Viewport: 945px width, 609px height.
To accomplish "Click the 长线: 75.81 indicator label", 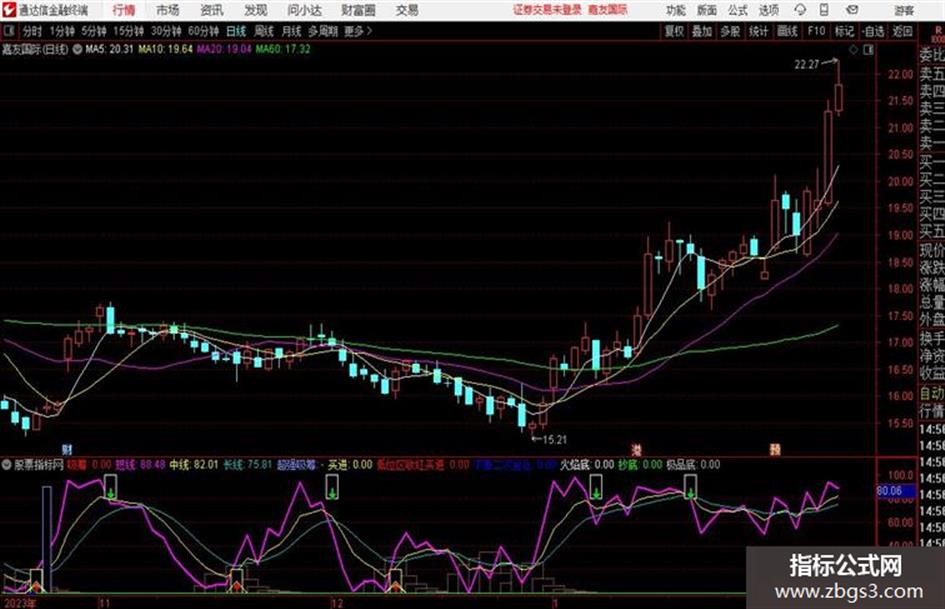I will pos(248,465).
